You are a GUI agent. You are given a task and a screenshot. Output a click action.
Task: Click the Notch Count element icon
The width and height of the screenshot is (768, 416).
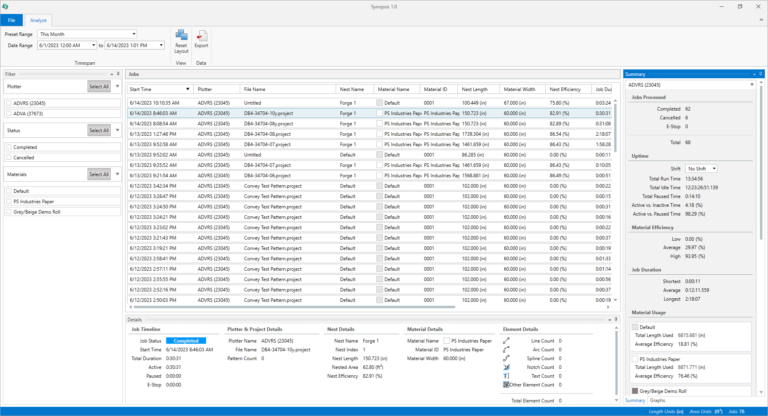click(506, 367)
